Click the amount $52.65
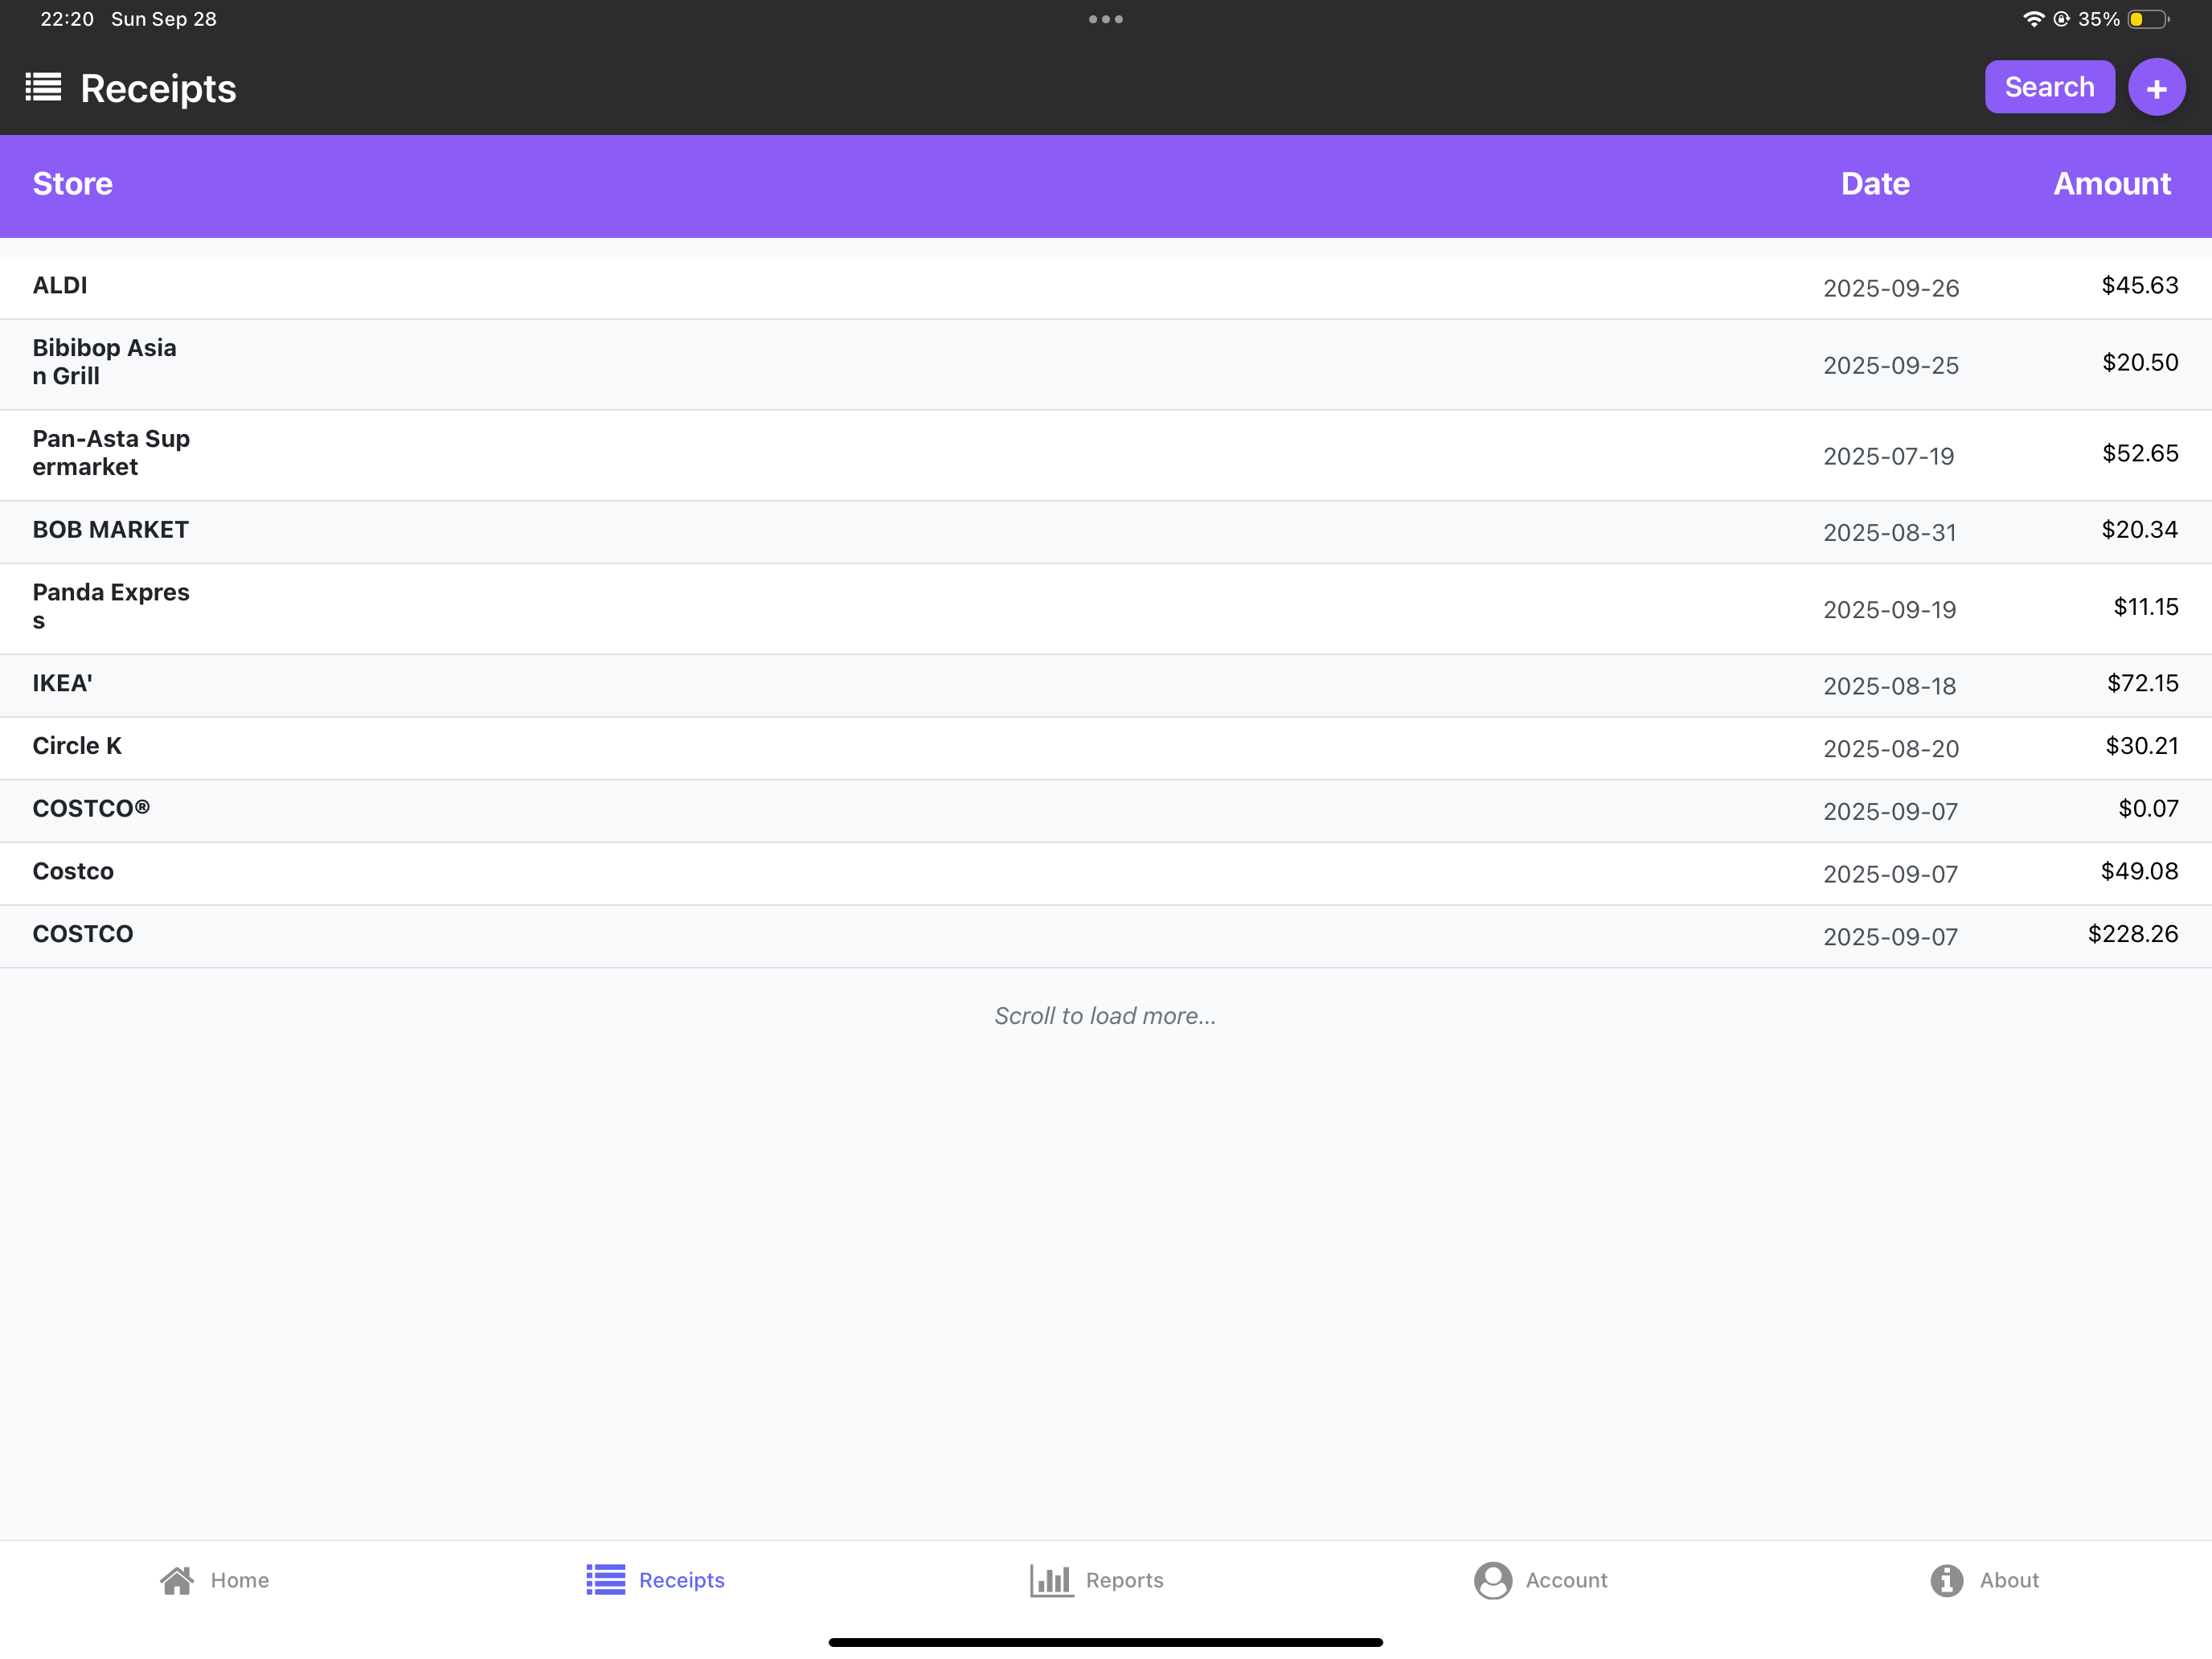Screen dimensions: 2212x1659 tap(2140, 454)
